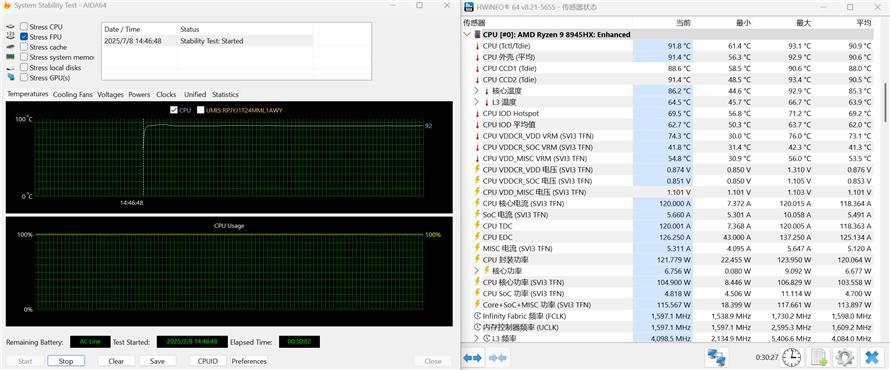The height and width of the screenshot is (370, 890).
Task: Stop the stability test
Action: pyautogui.click(x=66, y=361)
